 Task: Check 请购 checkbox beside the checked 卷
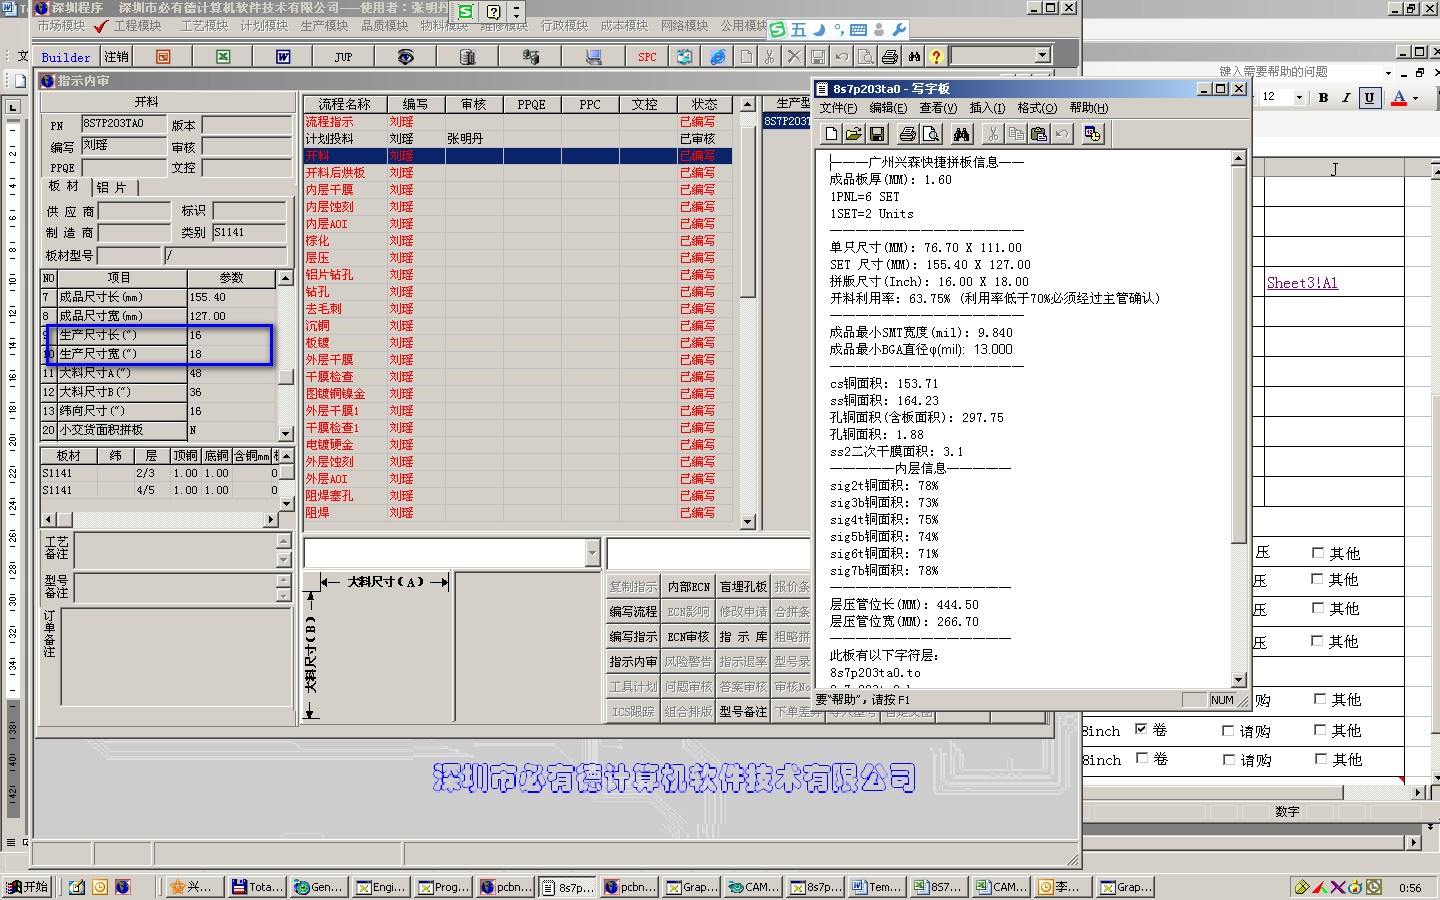1228,731
